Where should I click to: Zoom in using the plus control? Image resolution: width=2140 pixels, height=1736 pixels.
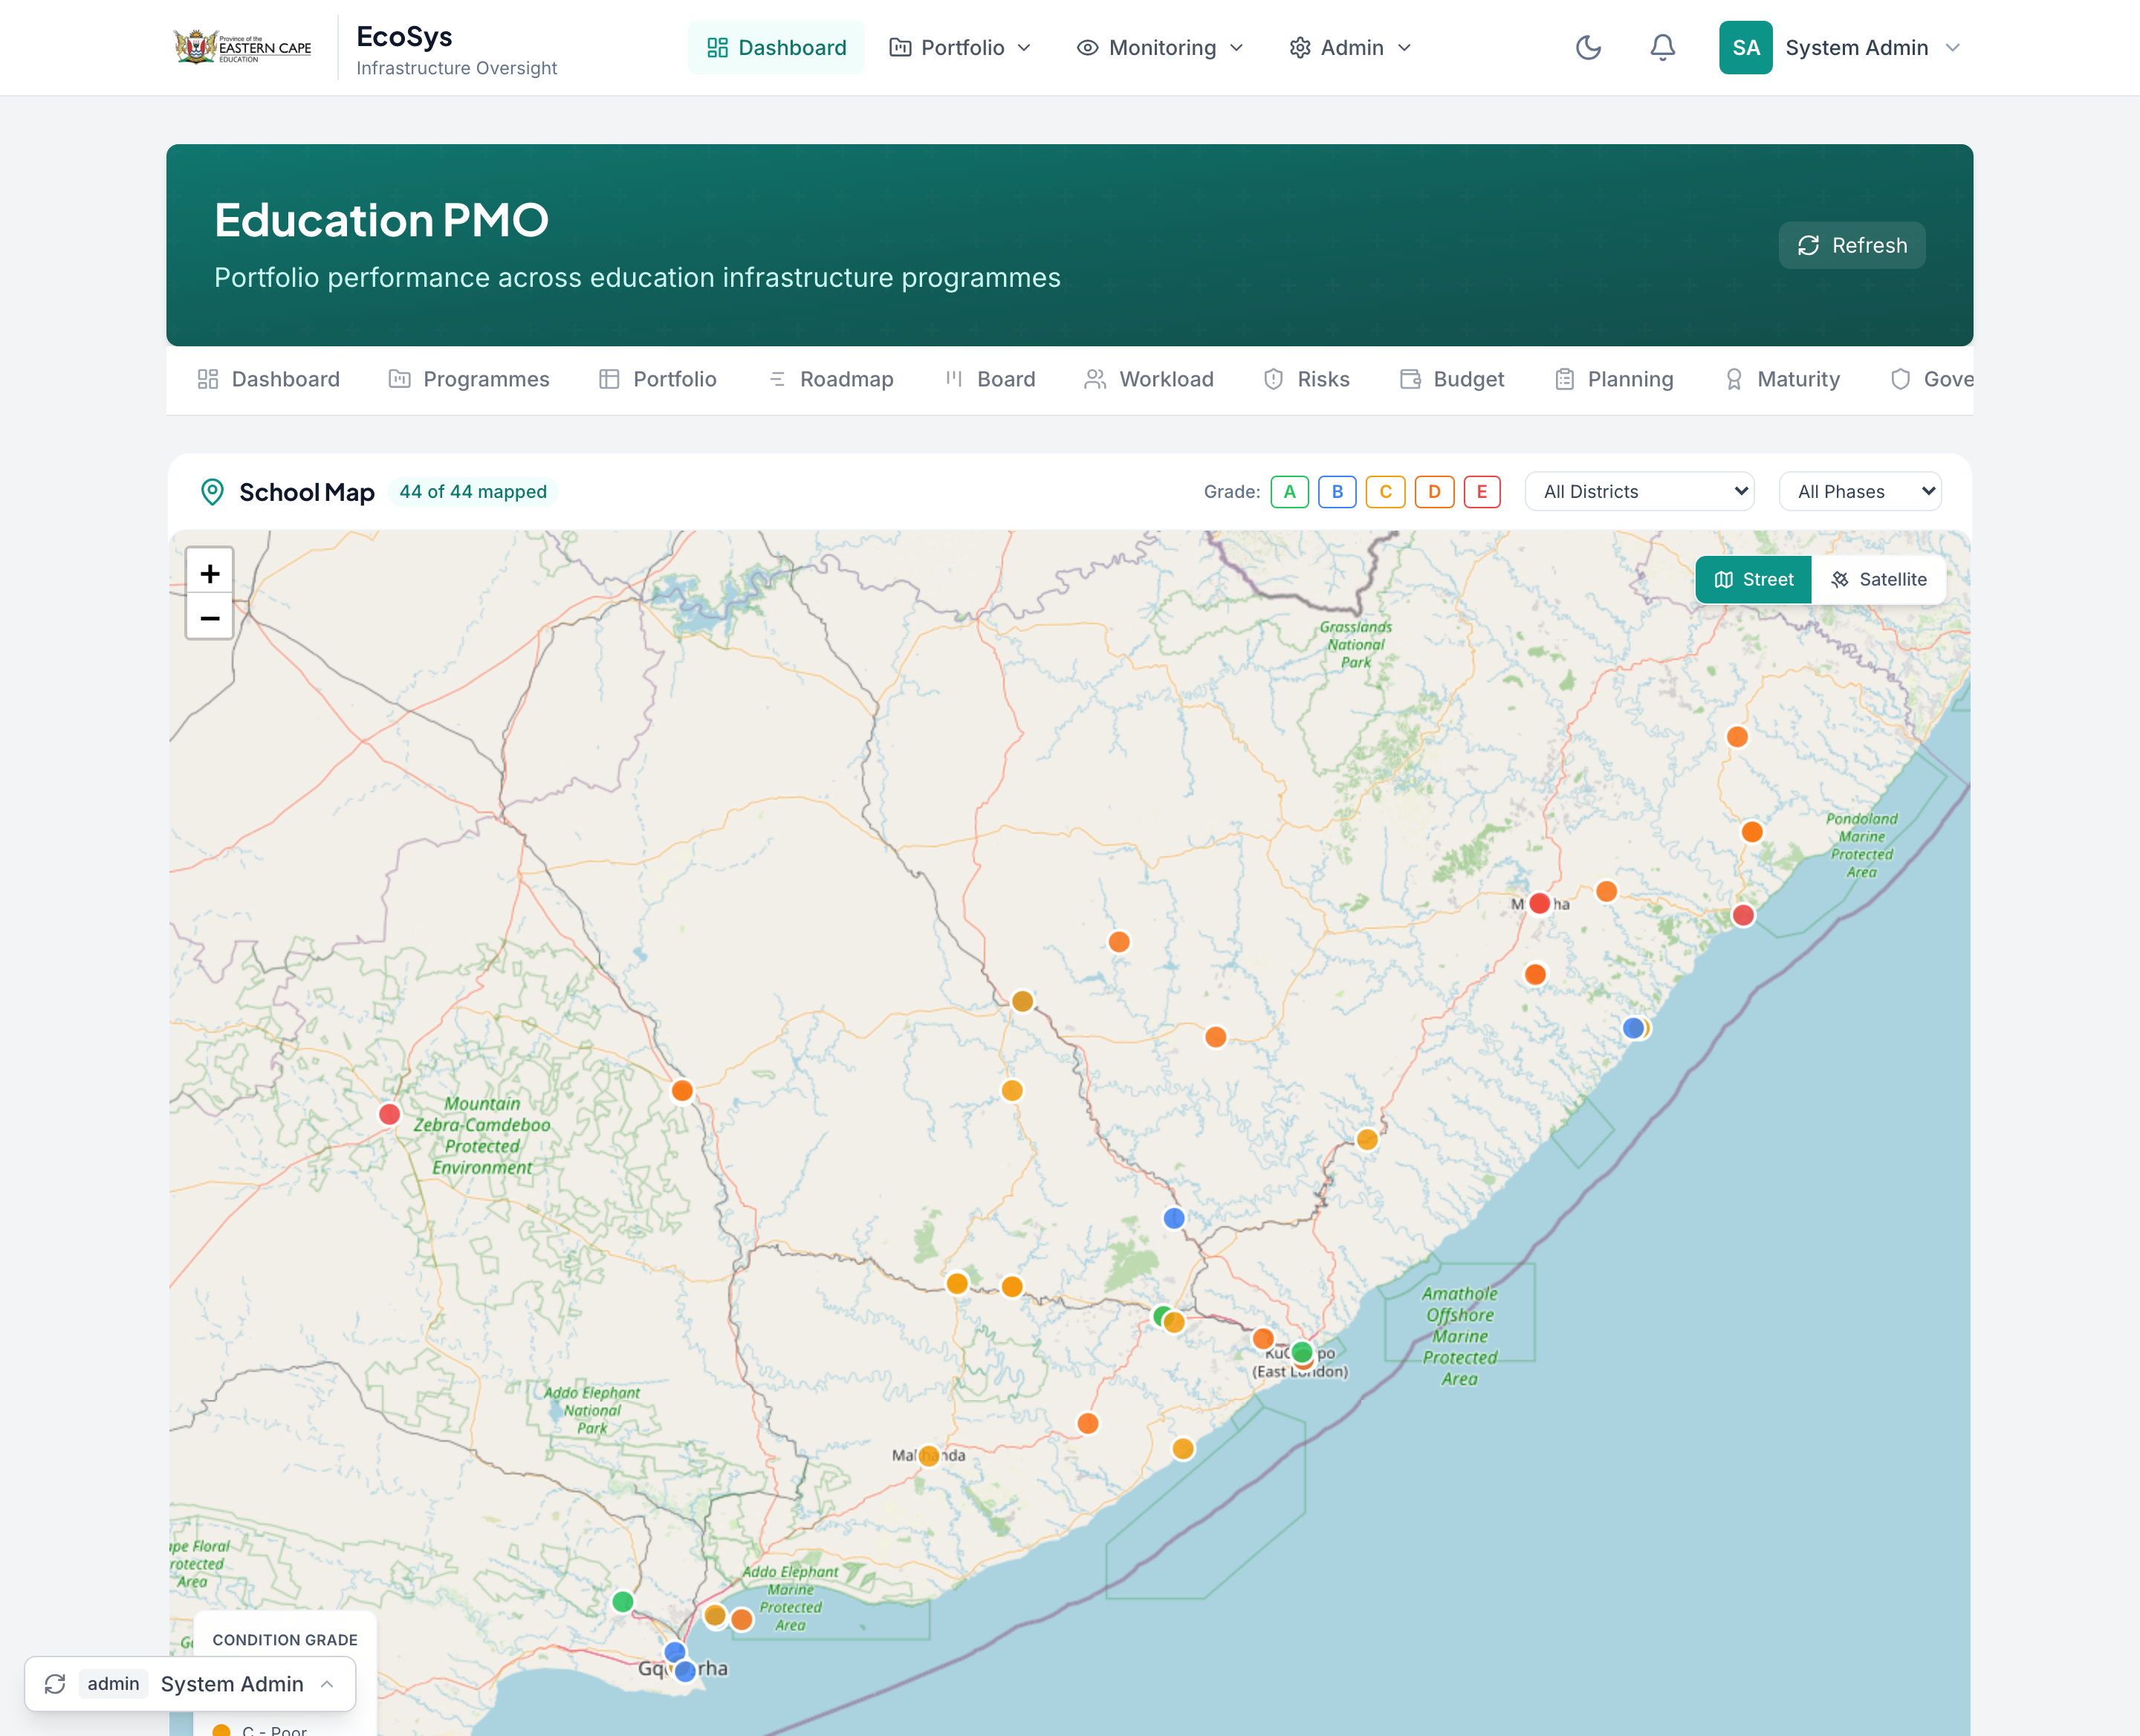[x=209, y=572]
